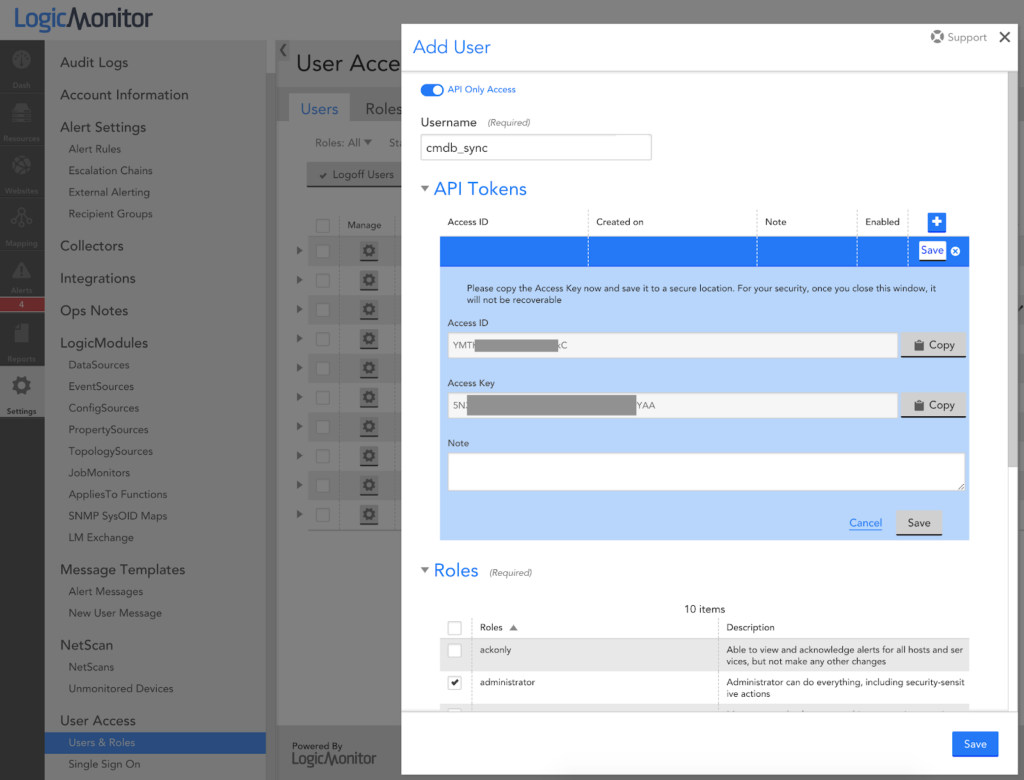Uncheck the administrator role checkbox
Image resolution: width=1024 pixels, height=780 pixels.
(455, 682)
